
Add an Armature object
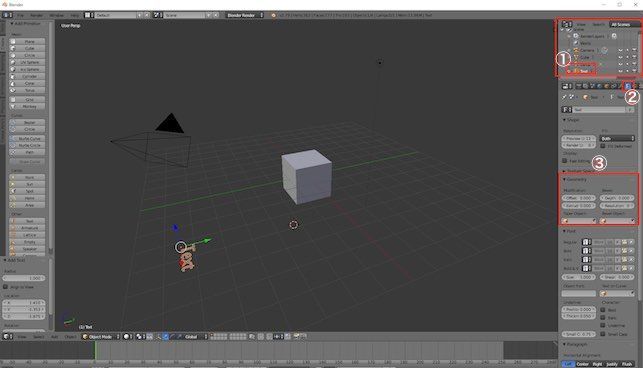point(27,228)
